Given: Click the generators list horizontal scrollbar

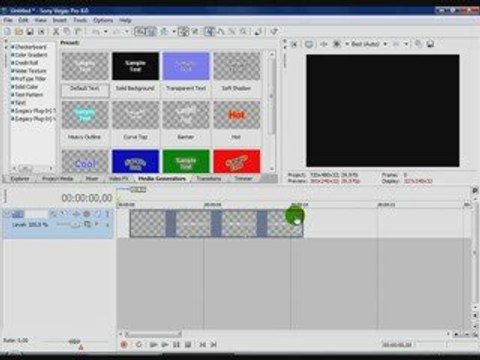Looking at the screenshot, I should (26, 168).
